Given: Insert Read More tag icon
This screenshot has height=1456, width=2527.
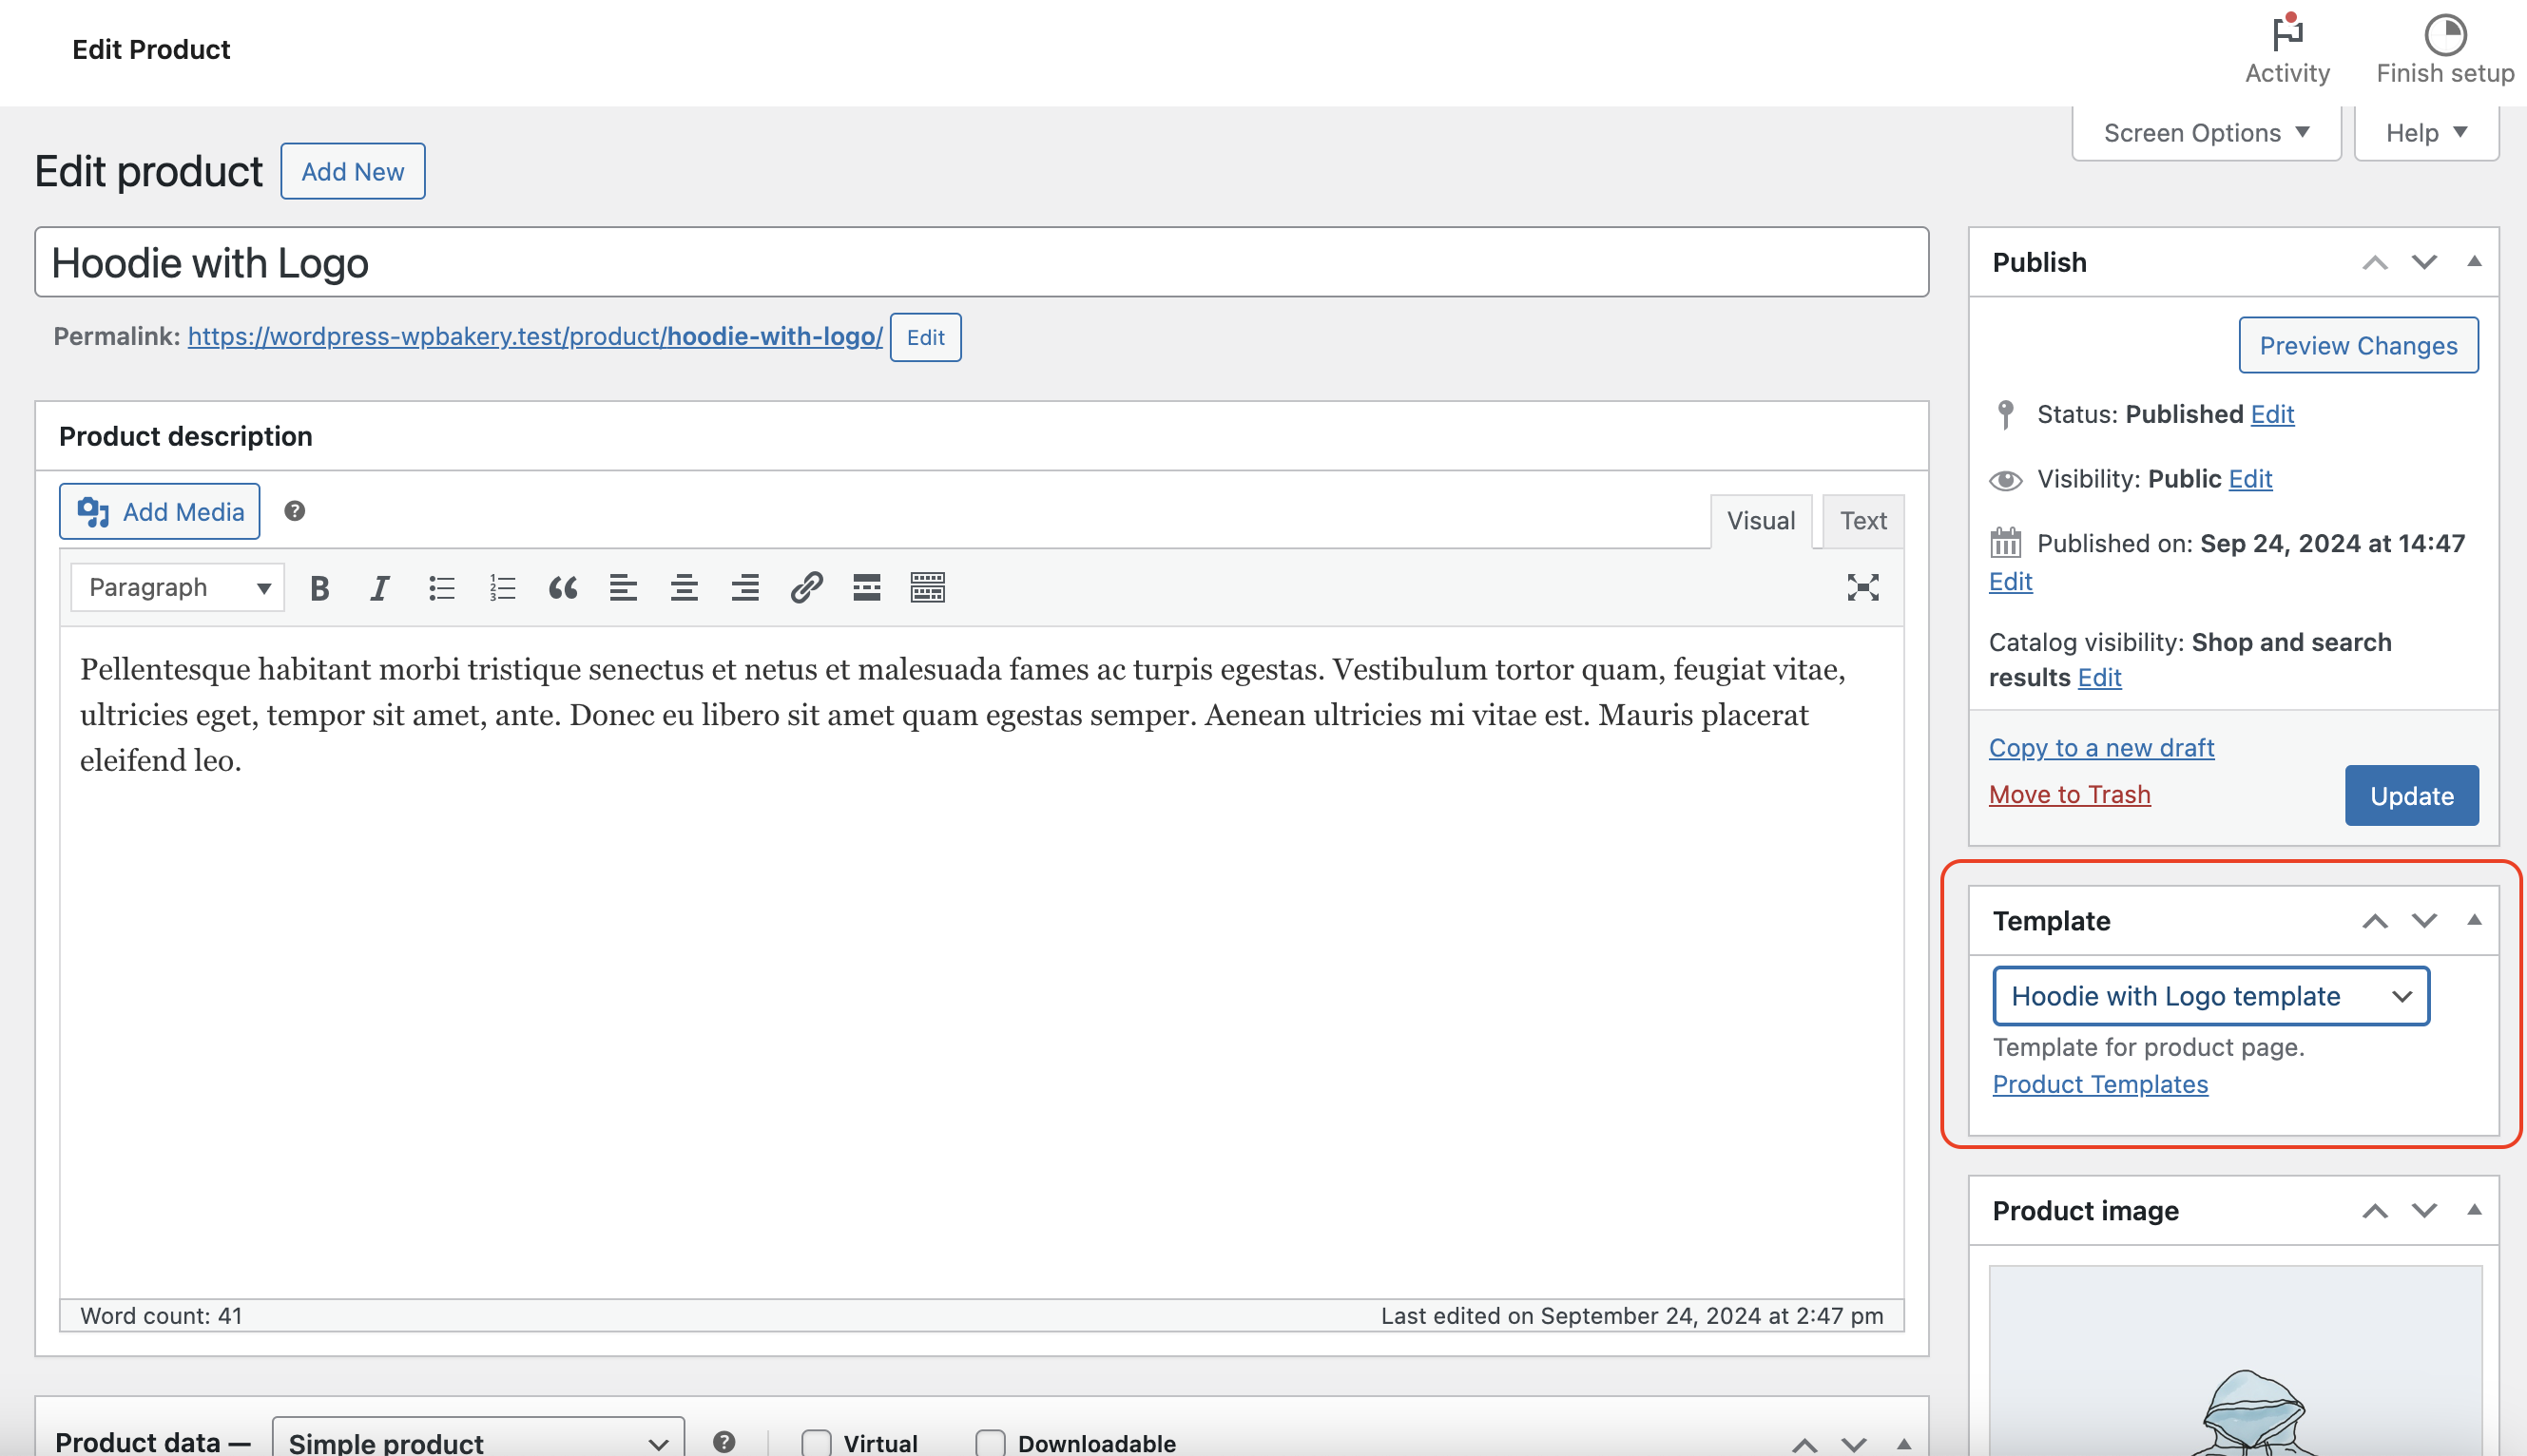Looking at the screenshot, I should (866, 588).
